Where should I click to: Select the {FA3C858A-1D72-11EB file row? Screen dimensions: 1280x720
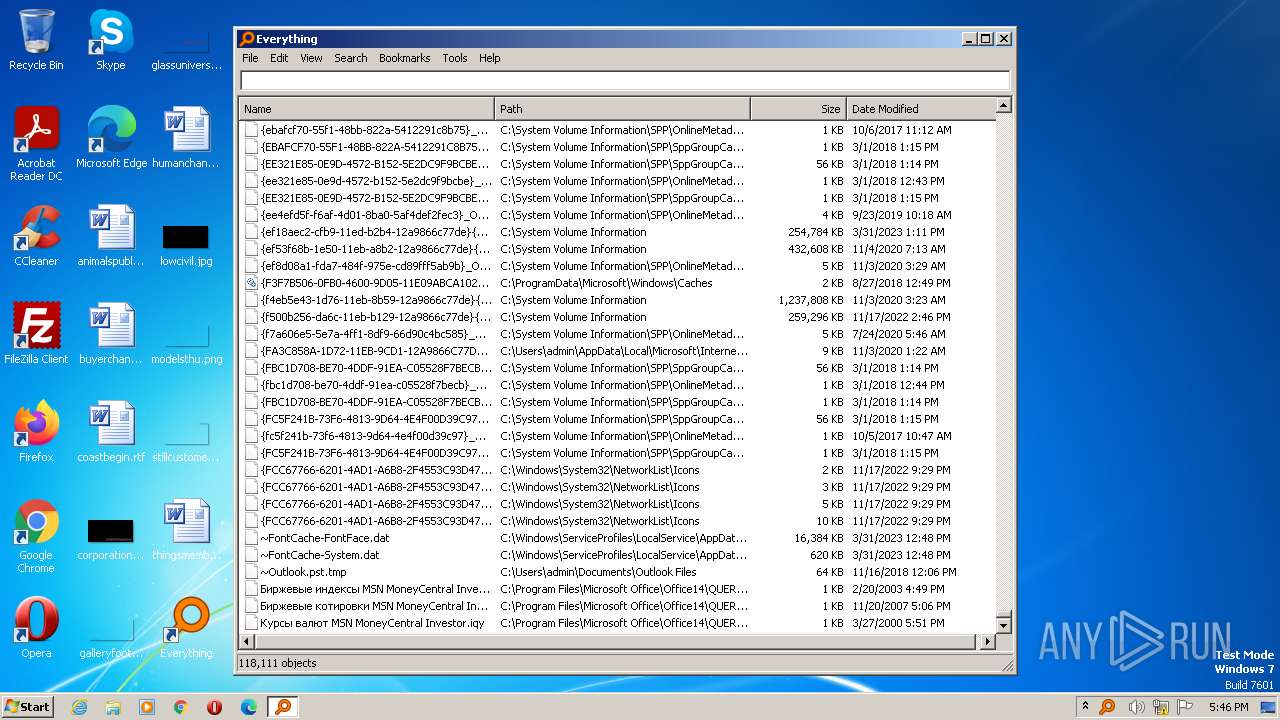coord(617,351)
